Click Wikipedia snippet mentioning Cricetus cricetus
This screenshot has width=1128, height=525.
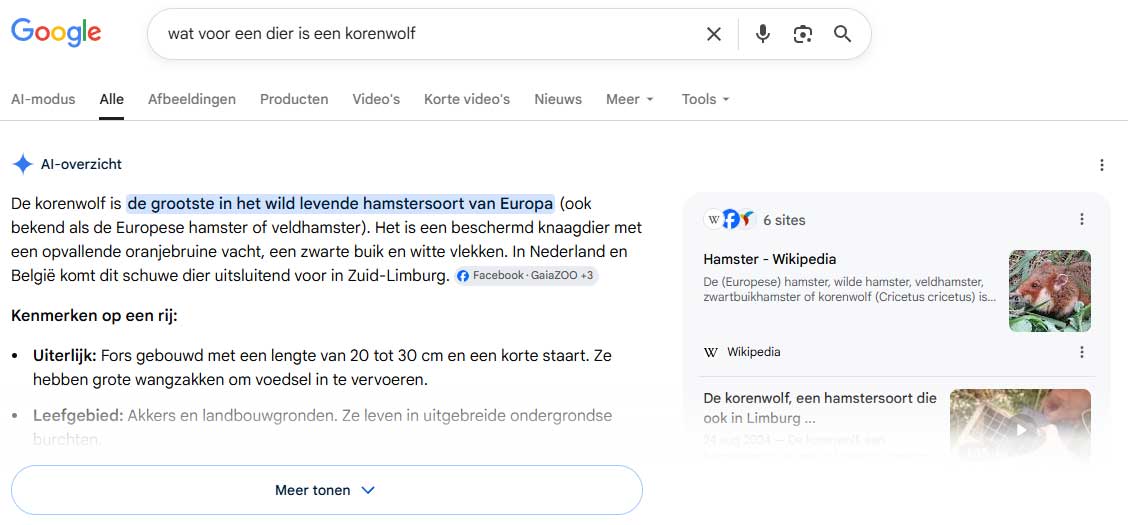(x=850, y=289)
